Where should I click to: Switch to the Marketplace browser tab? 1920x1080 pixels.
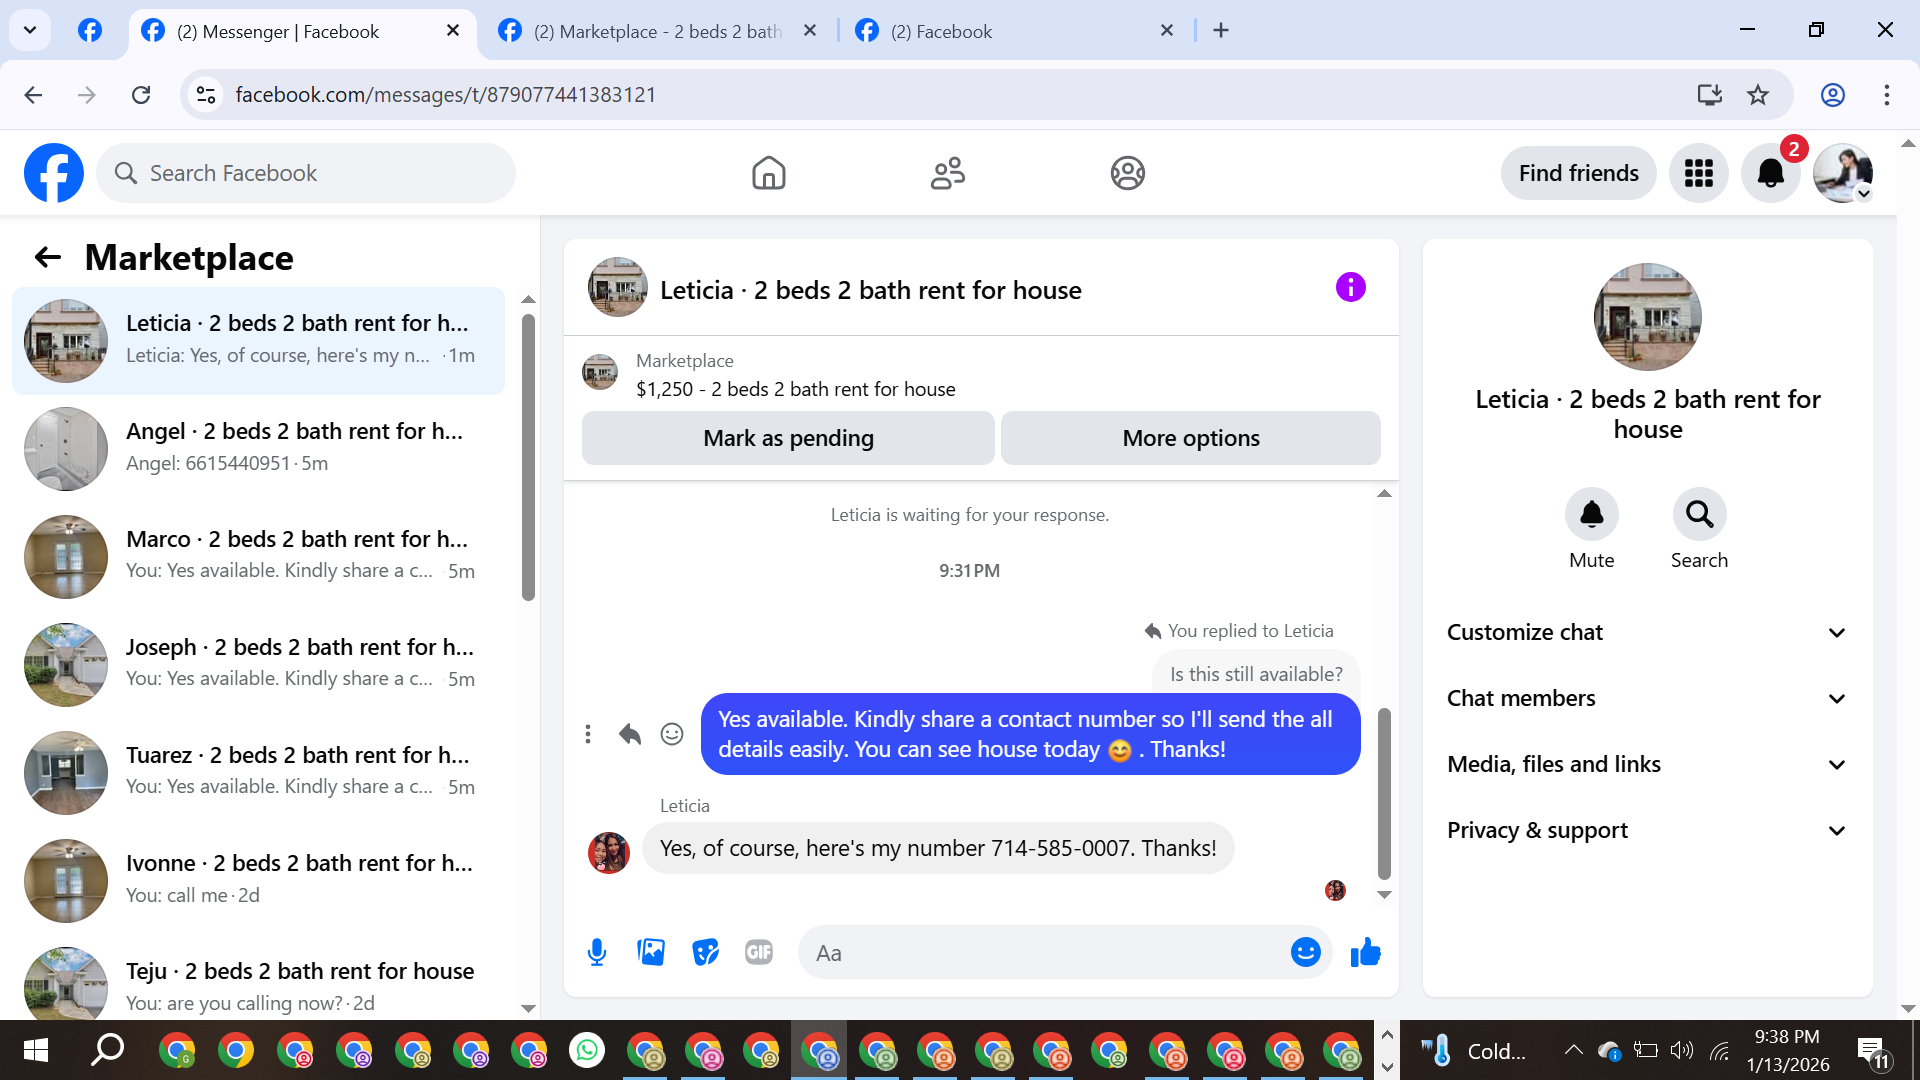coord(657,31)
